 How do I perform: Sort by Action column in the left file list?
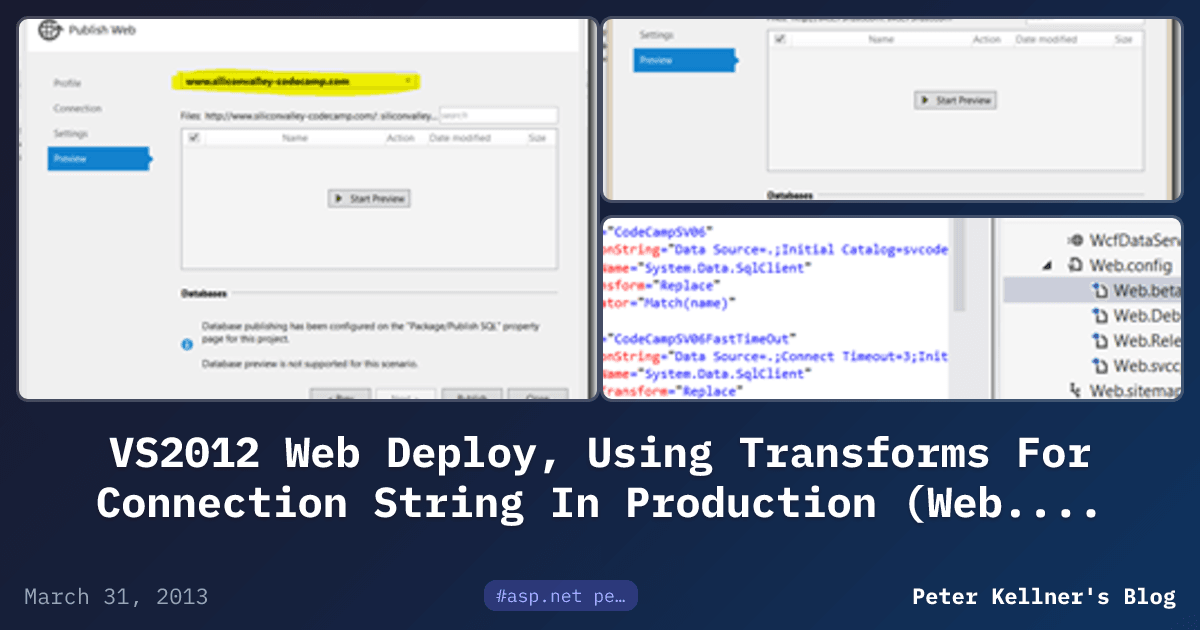(x=400, y=138)
